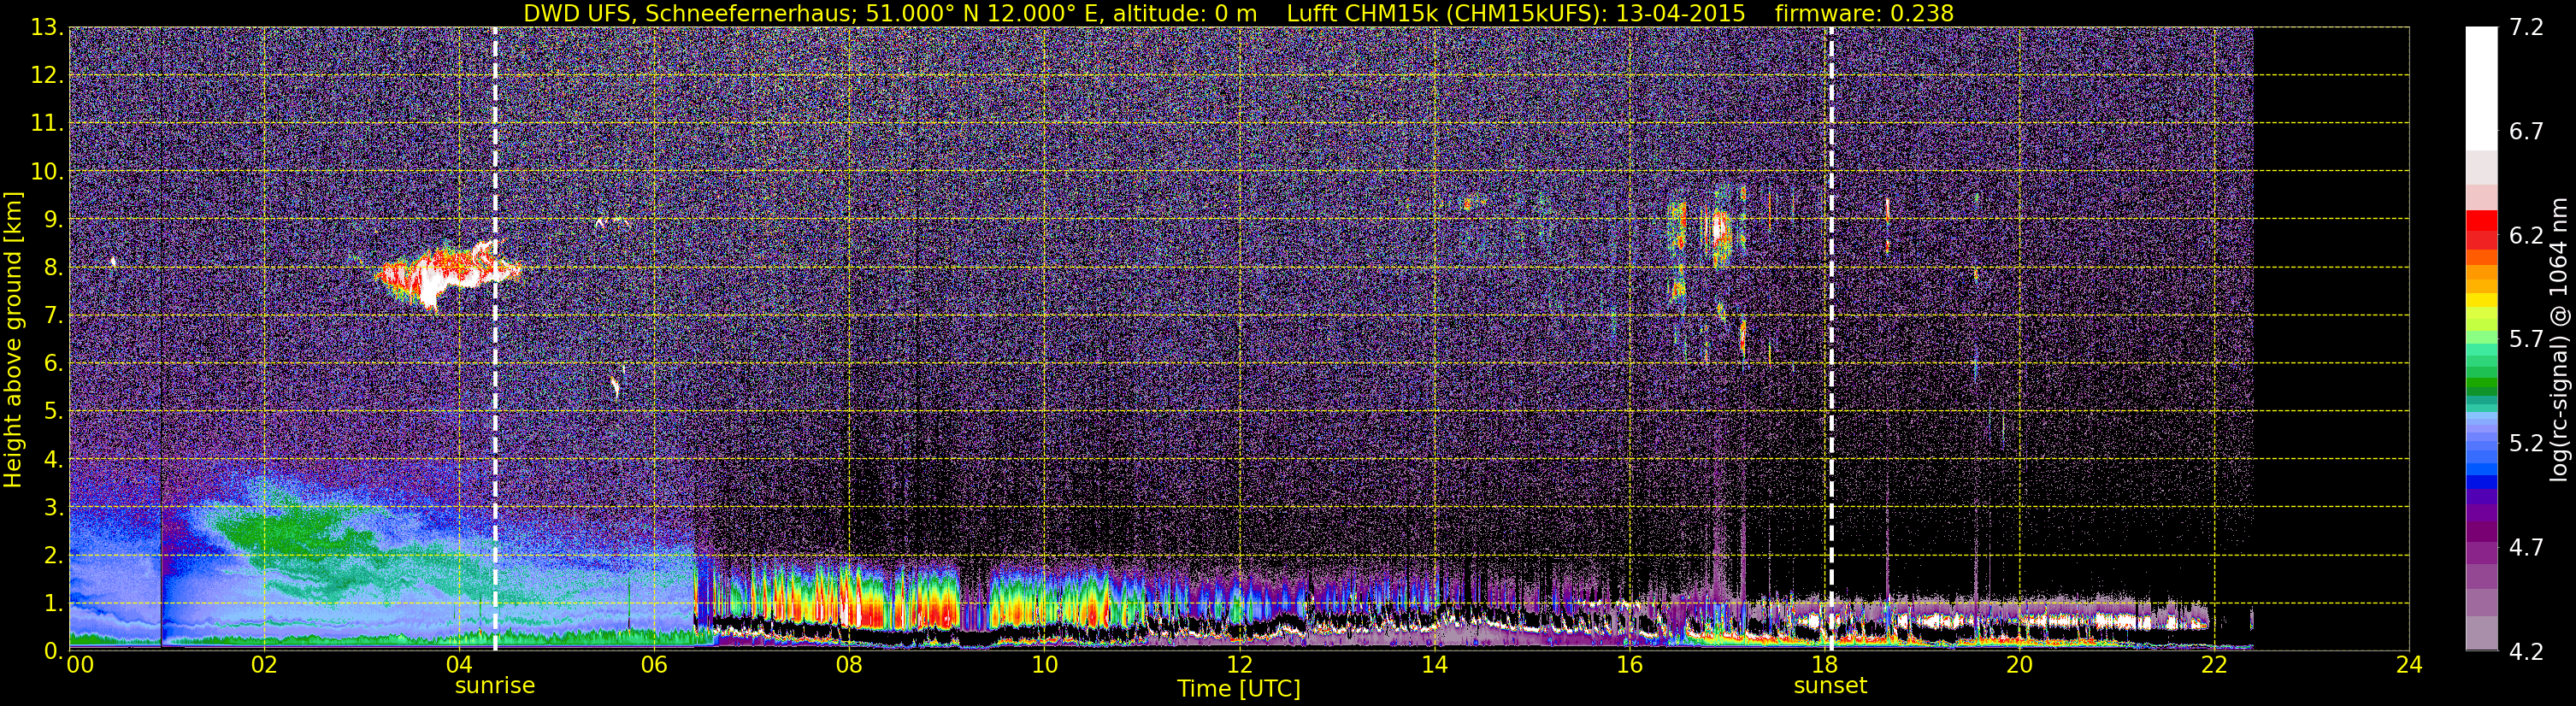
Task: Click the 'sunset' label below the time axis
Action: [1830, 686]
